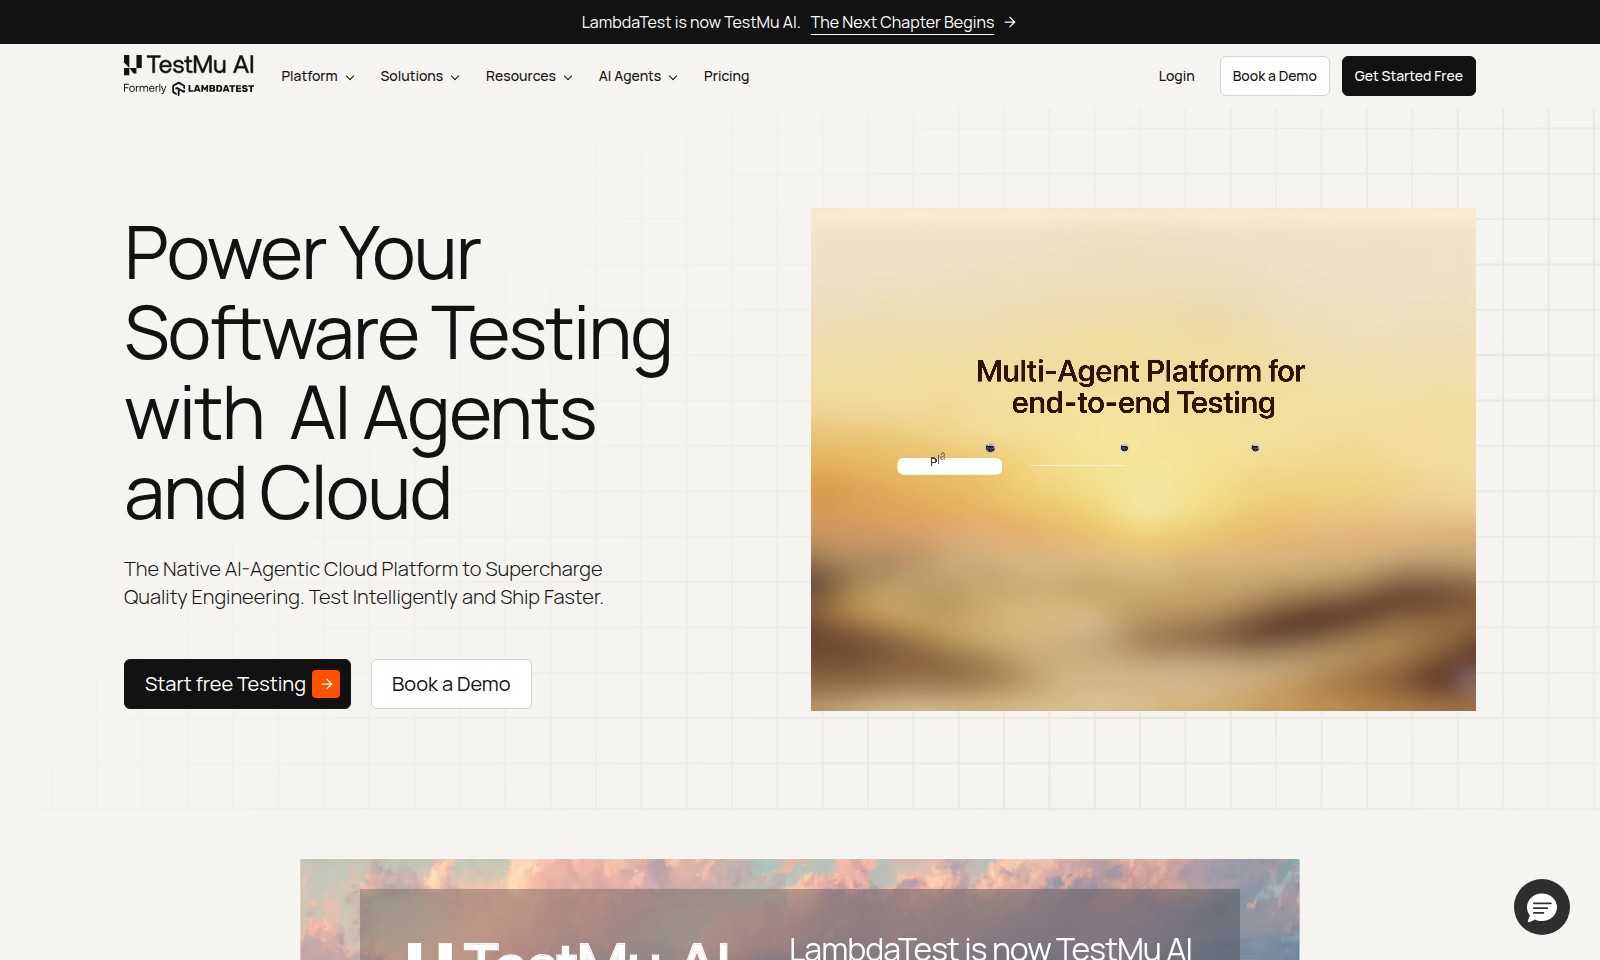Go to the Pricing page

coord(726,76)
